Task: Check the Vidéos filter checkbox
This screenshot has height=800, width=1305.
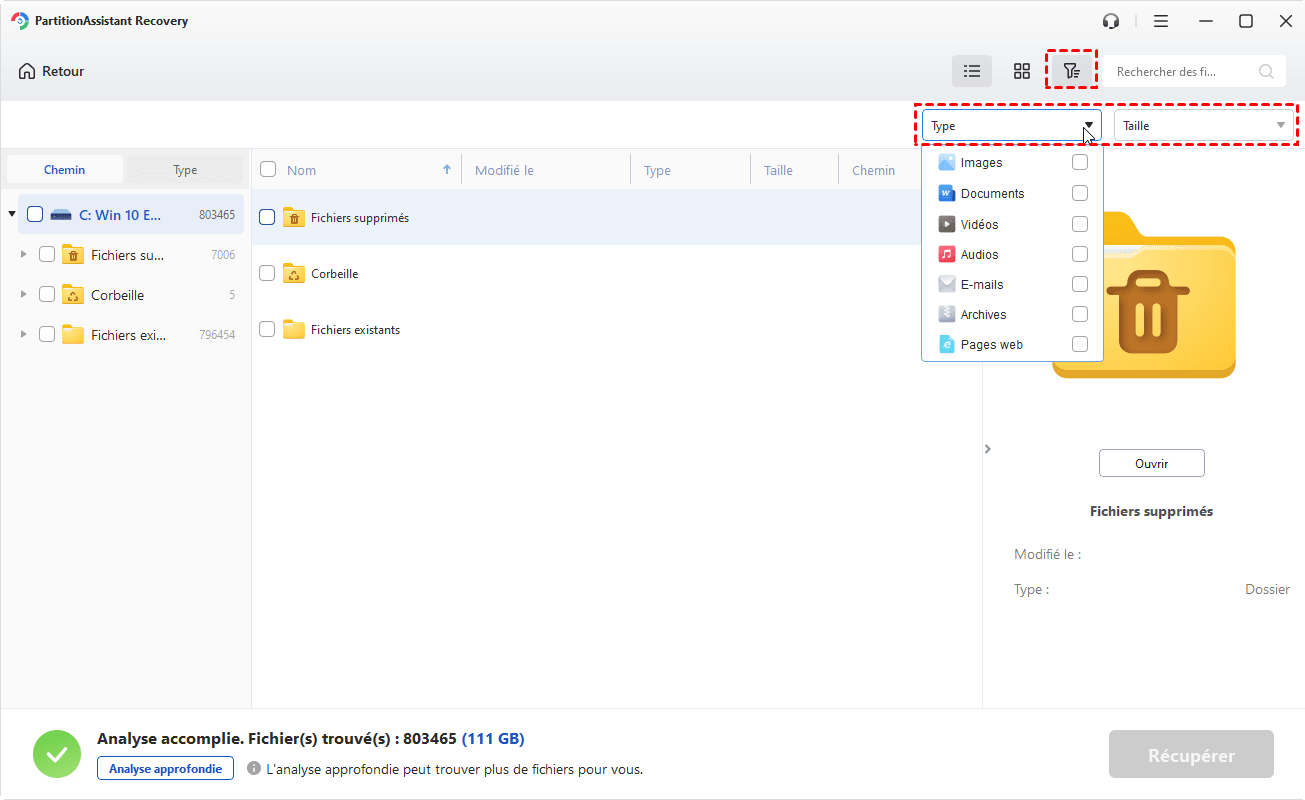Action: 1080,225
